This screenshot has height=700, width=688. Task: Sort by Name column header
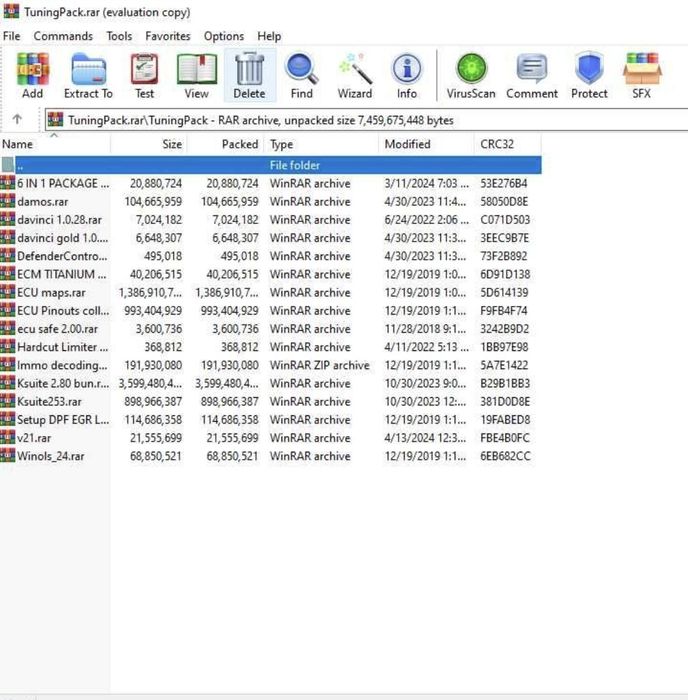tap(55, 144)
